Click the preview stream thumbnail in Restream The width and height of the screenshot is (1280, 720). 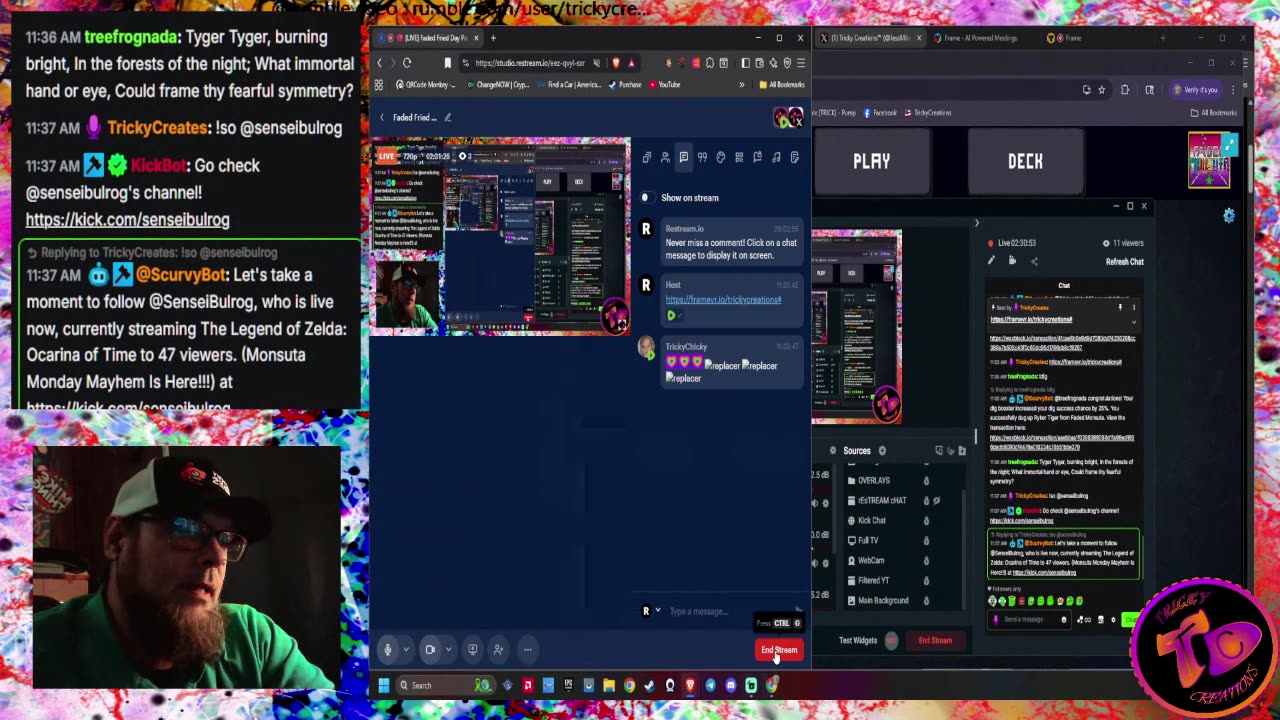click(500, 236)
